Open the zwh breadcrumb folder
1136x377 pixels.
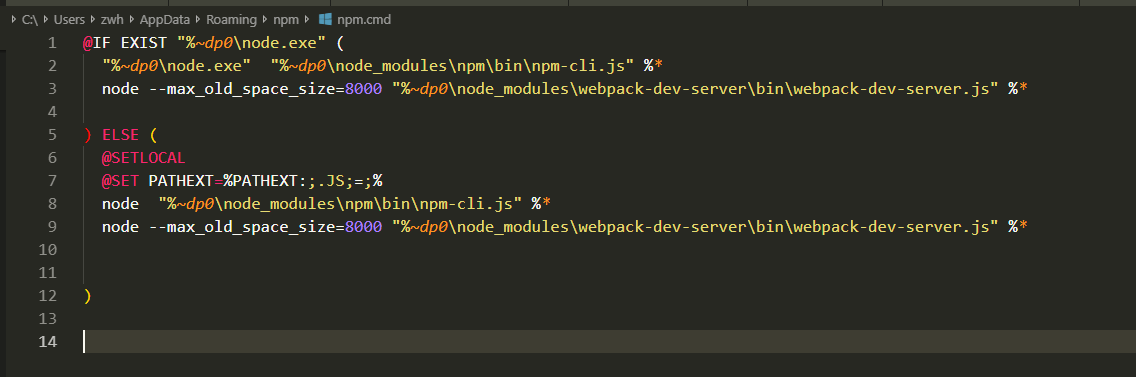tap(112, 20)
